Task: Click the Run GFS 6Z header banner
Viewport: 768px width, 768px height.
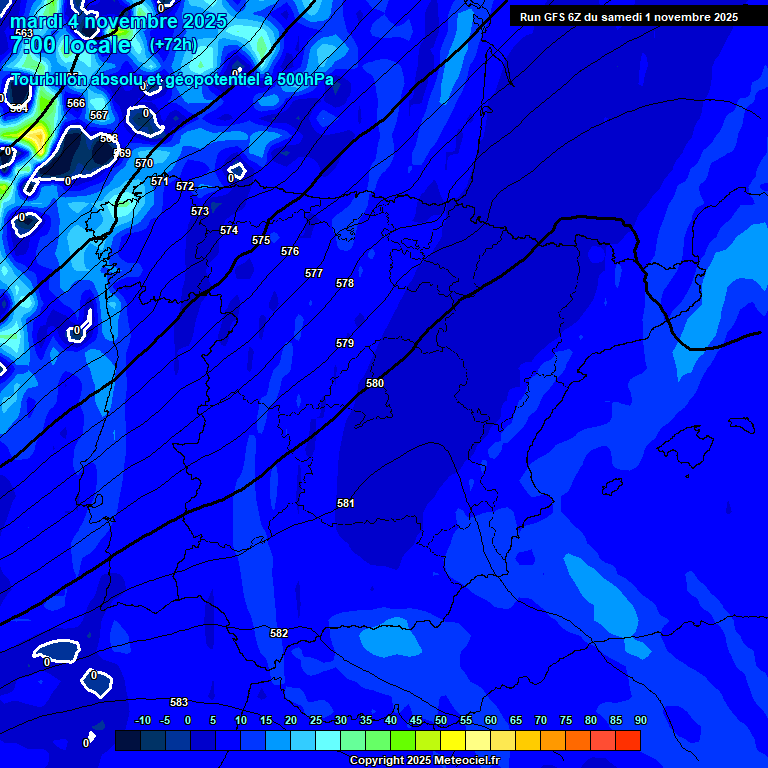Action: [629, 17]
